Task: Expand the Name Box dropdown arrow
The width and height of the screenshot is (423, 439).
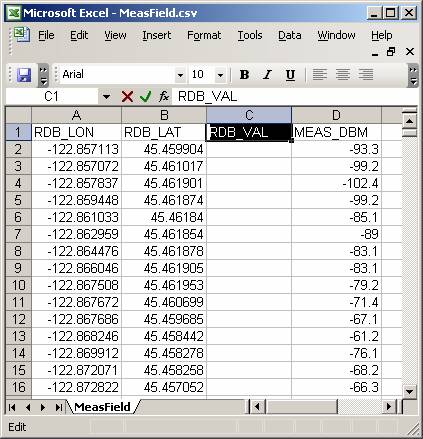Action: (106, 97)
